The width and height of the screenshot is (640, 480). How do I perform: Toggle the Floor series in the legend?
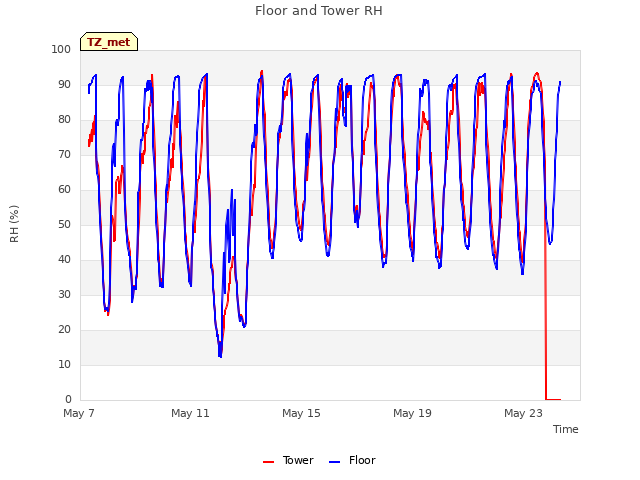pyautogui.click(x=352, y=460)
